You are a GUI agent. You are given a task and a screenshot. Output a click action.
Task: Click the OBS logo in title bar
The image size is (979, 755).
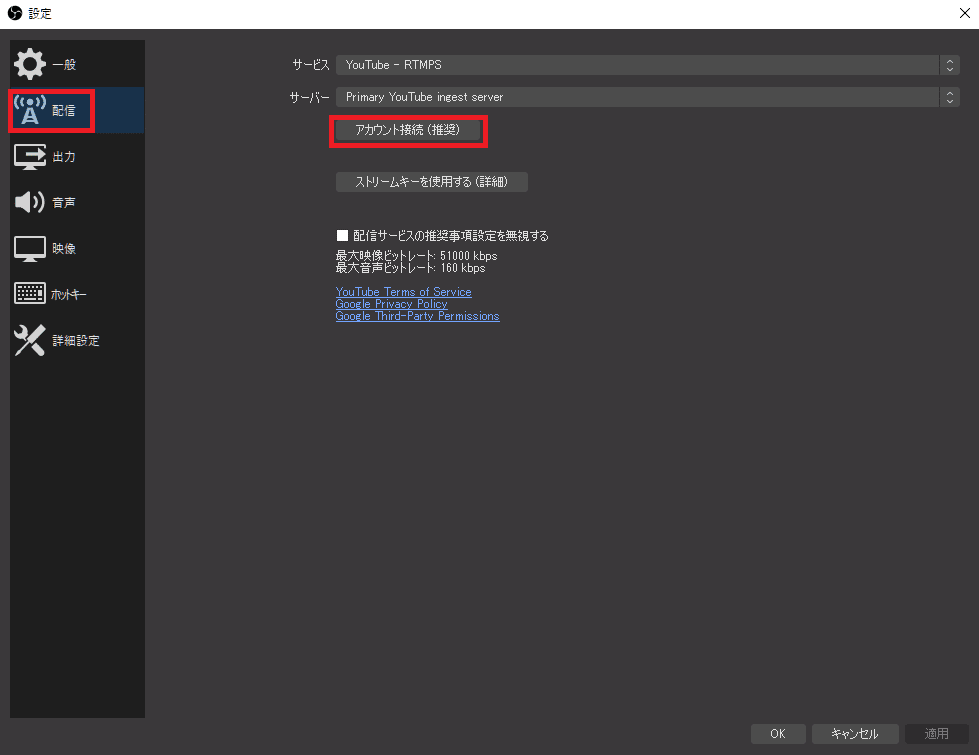pos(15,13)
